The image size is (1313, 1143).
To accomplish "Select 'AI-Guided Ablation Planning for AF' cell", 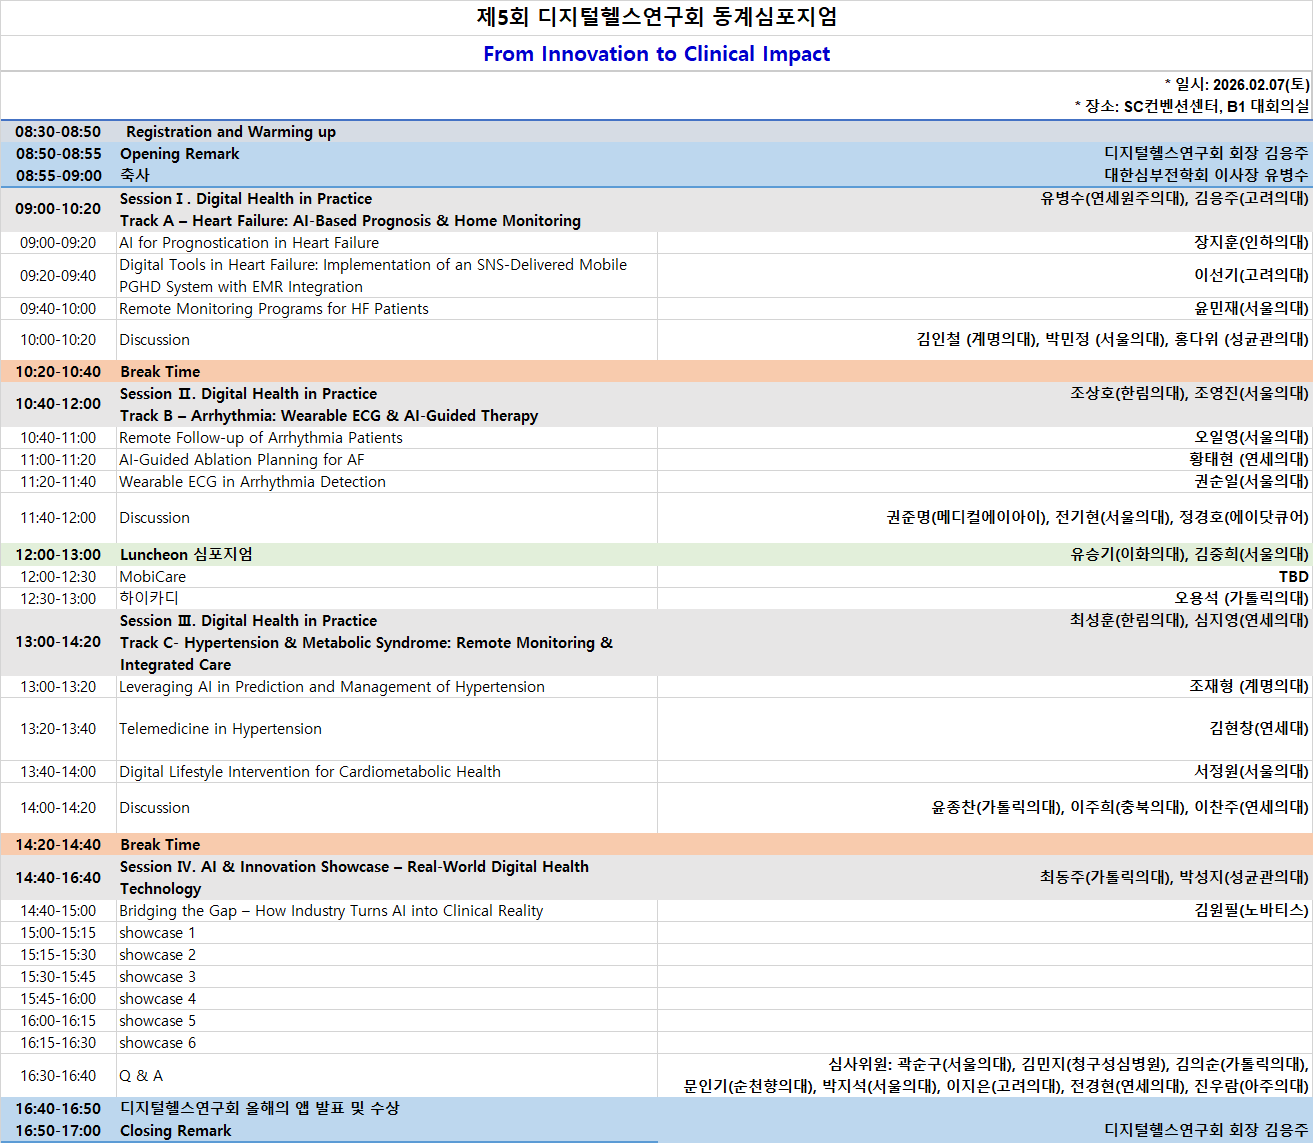I will pyautogui.click(x=241, y=460).
